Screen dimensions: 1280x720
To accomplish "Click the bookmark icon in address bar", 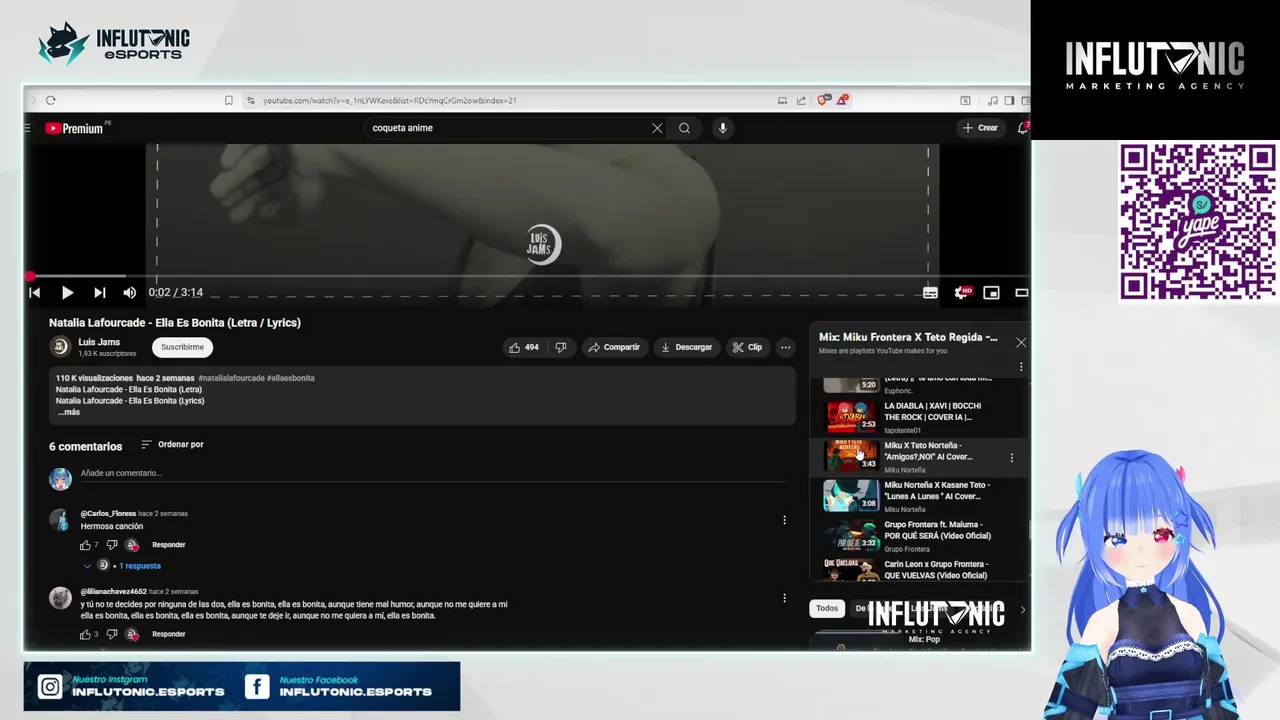I will point(229,100).
